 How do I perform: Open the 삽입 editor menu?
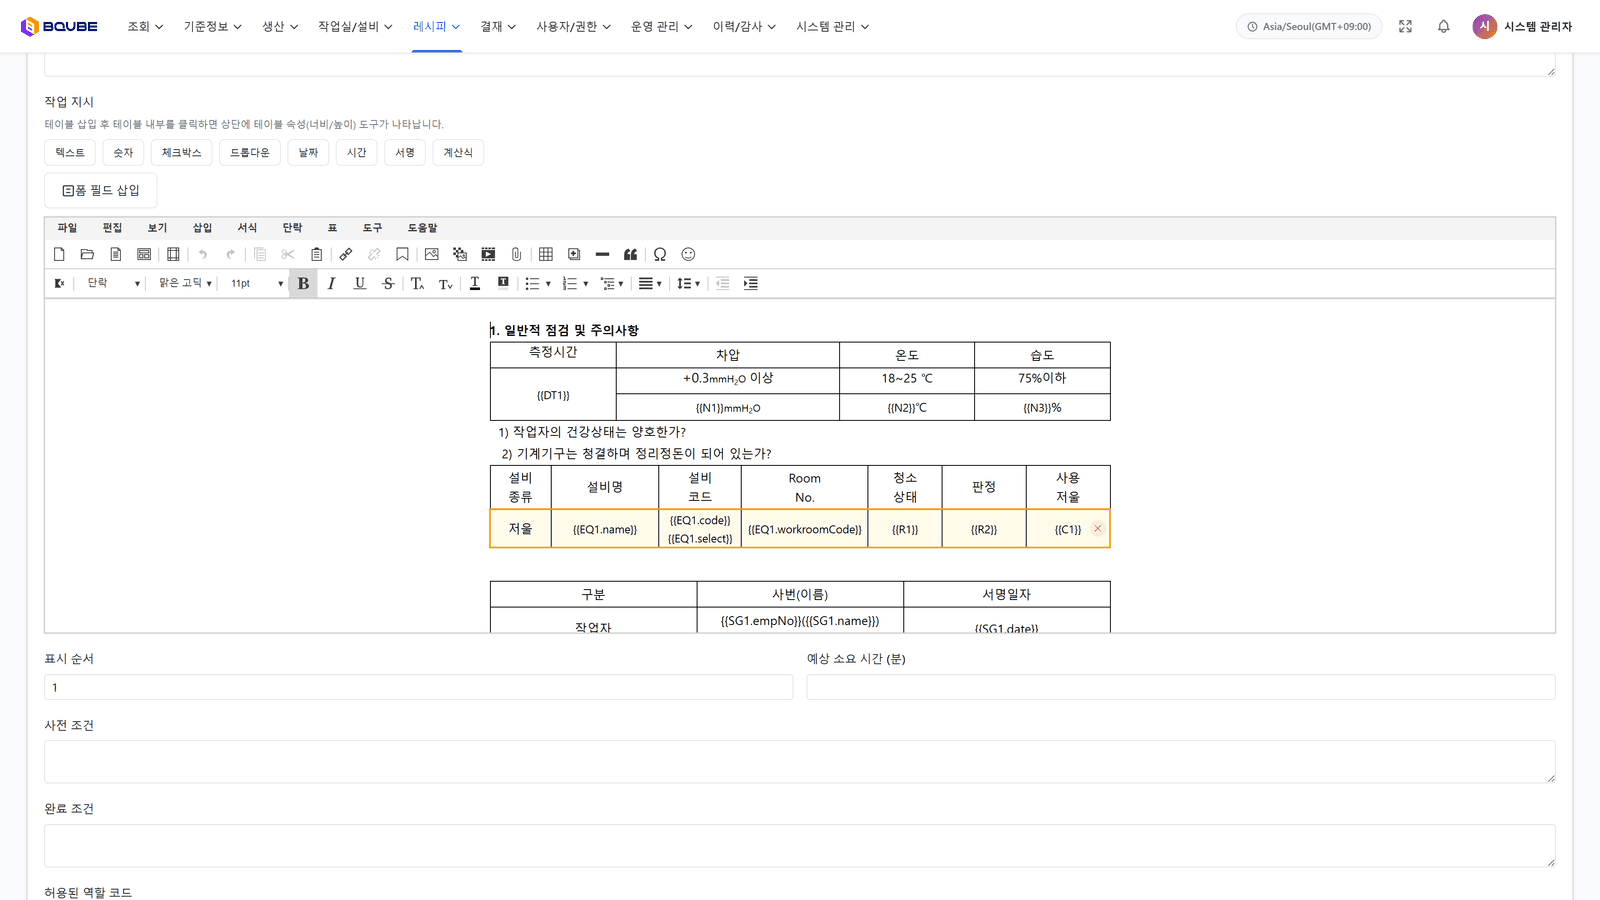[x=202, y=228]
